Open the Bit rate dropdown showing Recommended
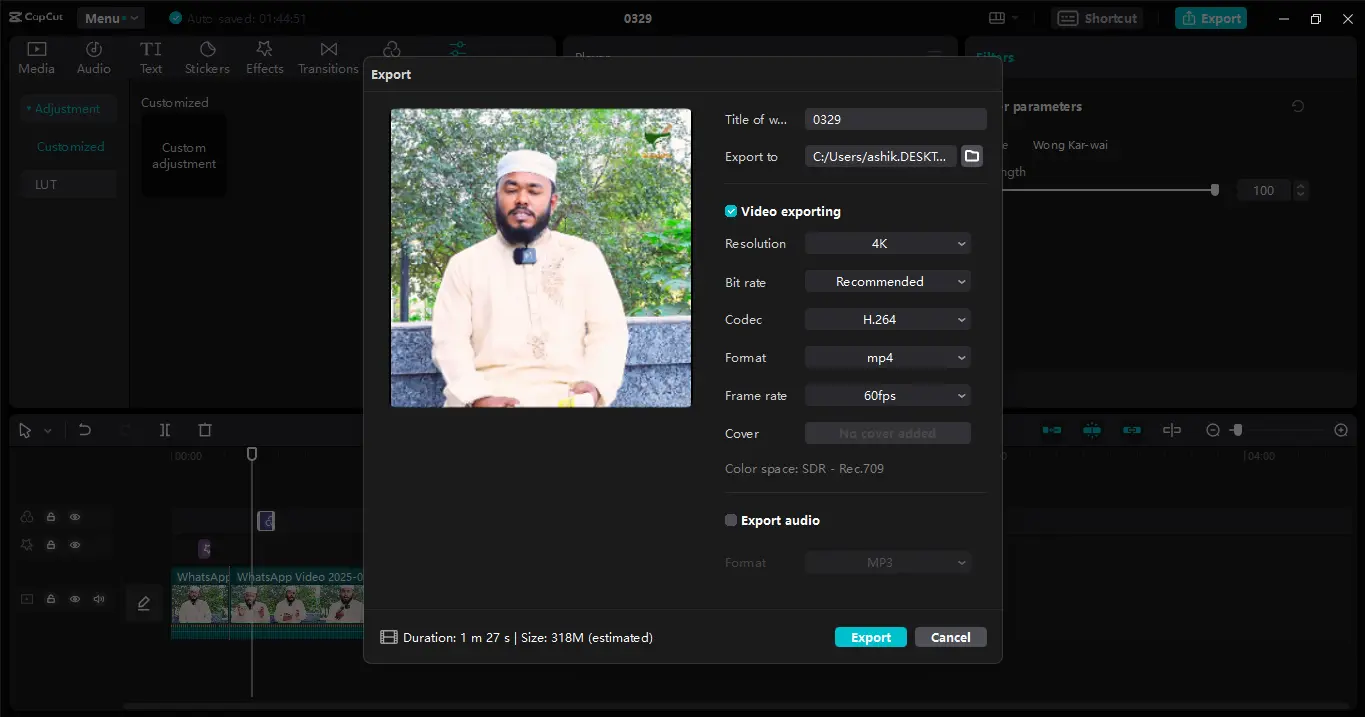The width and height of the screenshot is (1365, 717). click(888, 281)
